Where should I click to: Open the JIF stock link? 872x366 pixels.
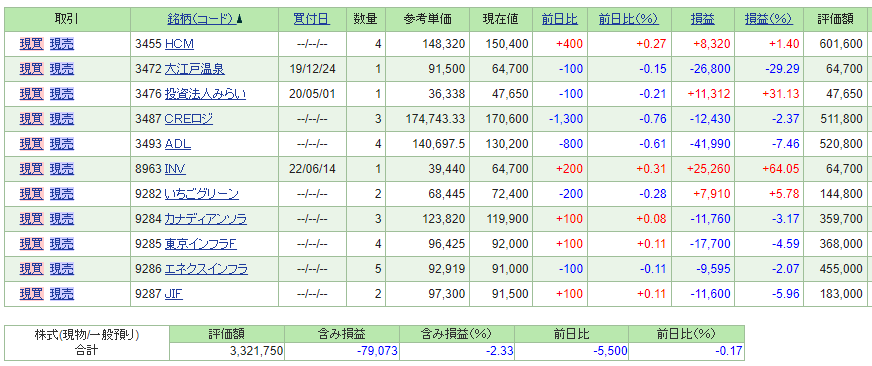point(174,294)
